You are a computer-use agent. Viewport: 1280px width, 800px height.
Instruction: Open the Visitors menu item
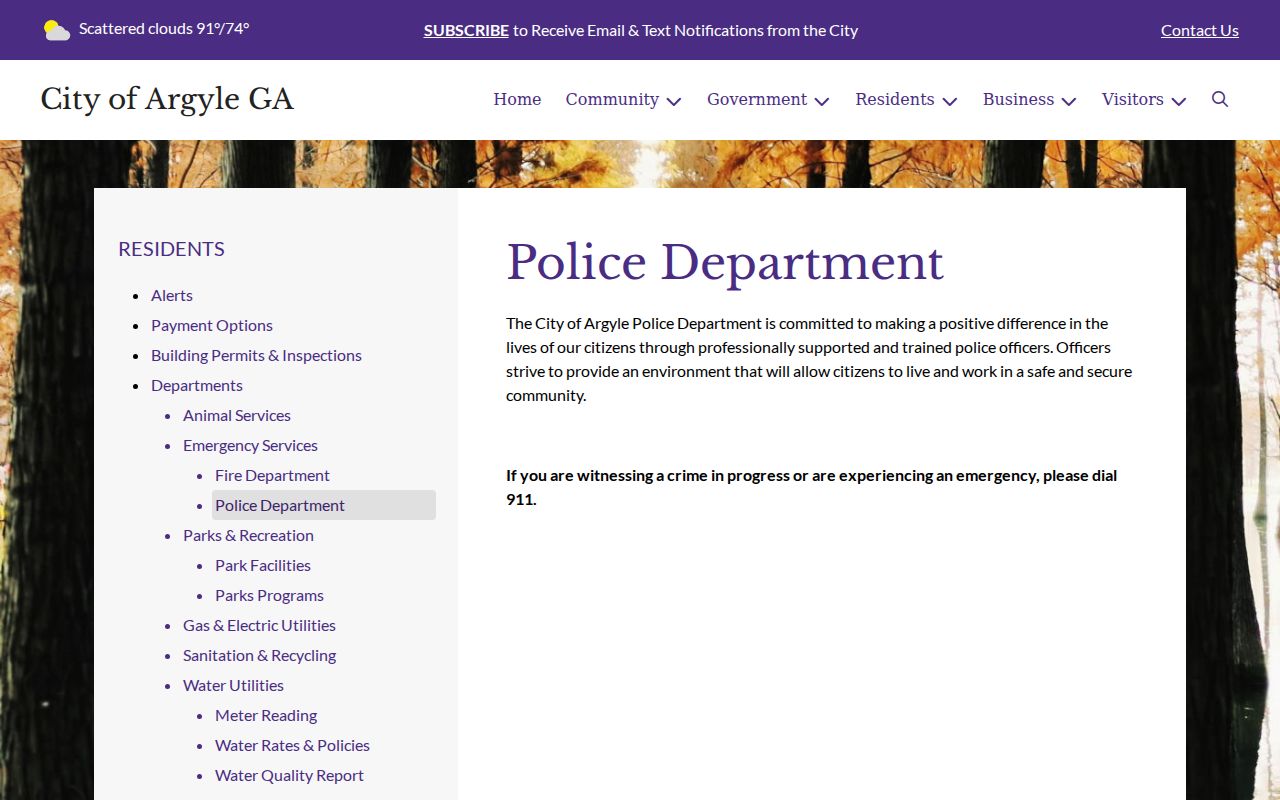tap(1133, 99)
